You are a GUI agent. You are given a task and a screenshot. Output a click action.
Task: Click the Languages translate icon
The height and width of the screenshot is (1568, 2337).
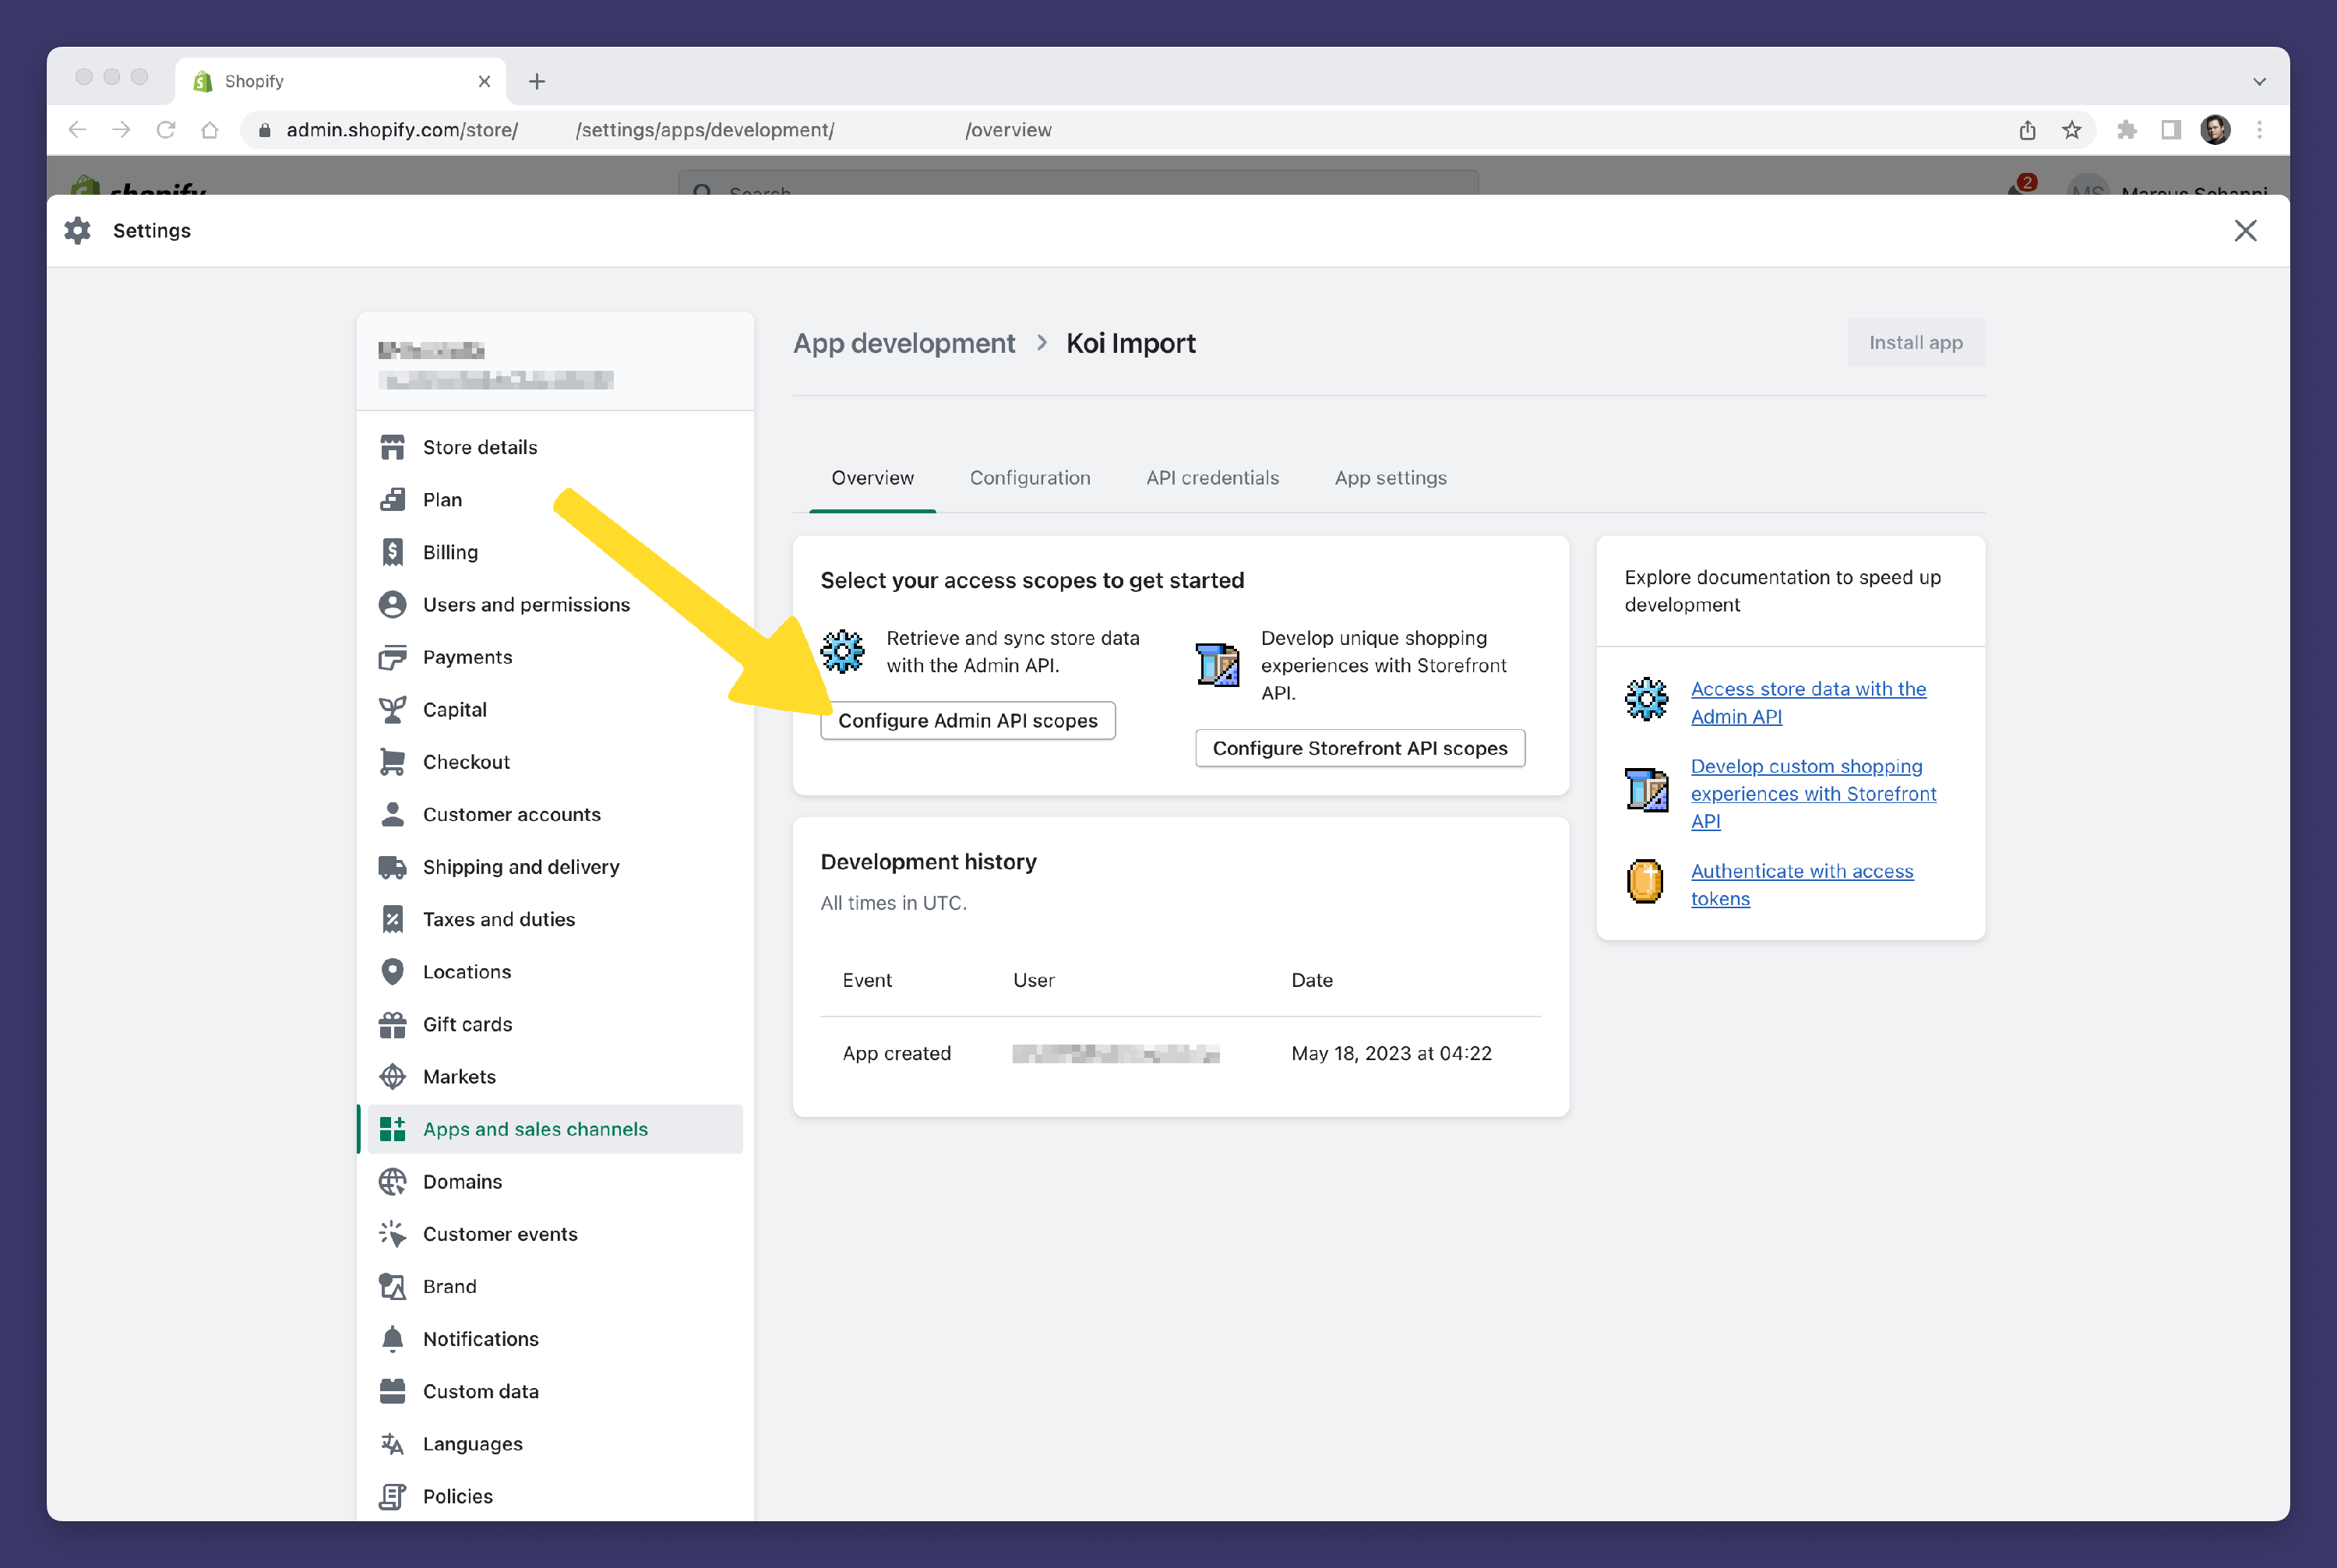tap(392, 1444)
